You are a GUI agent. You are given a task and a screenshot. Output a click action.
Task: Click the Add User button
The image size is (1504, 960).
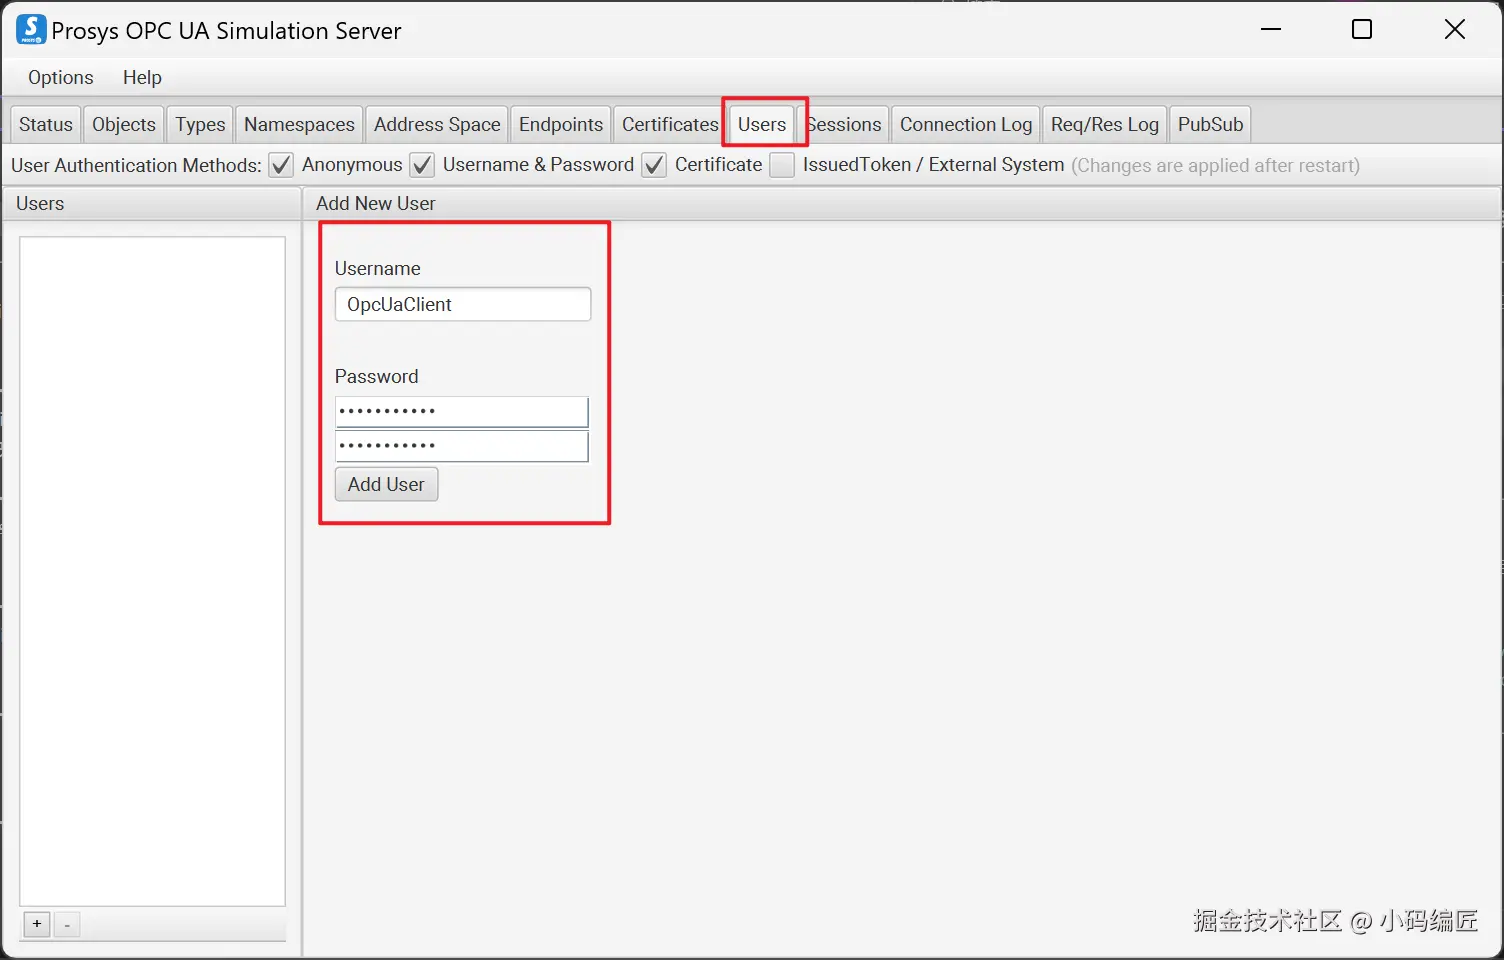tap(386, 484)
